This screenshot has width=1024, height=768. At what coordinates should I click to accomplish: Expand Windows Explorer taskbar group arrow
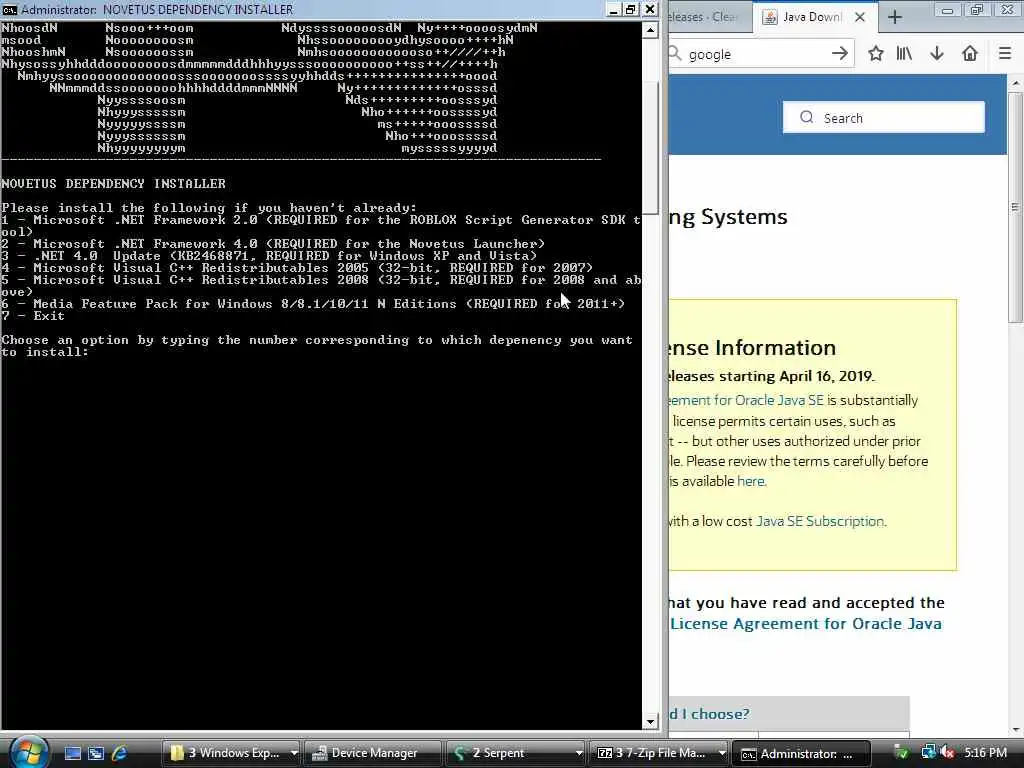tap(295, 753)
